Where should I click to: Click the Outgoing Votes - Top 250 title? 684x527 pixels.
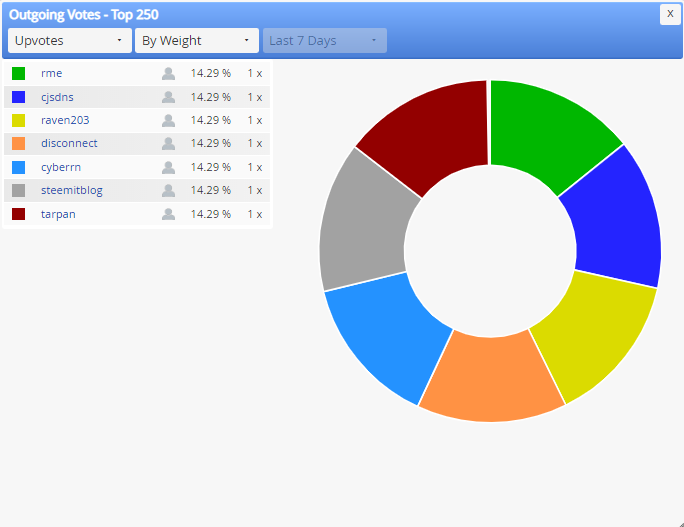click(x=84, y=15)
